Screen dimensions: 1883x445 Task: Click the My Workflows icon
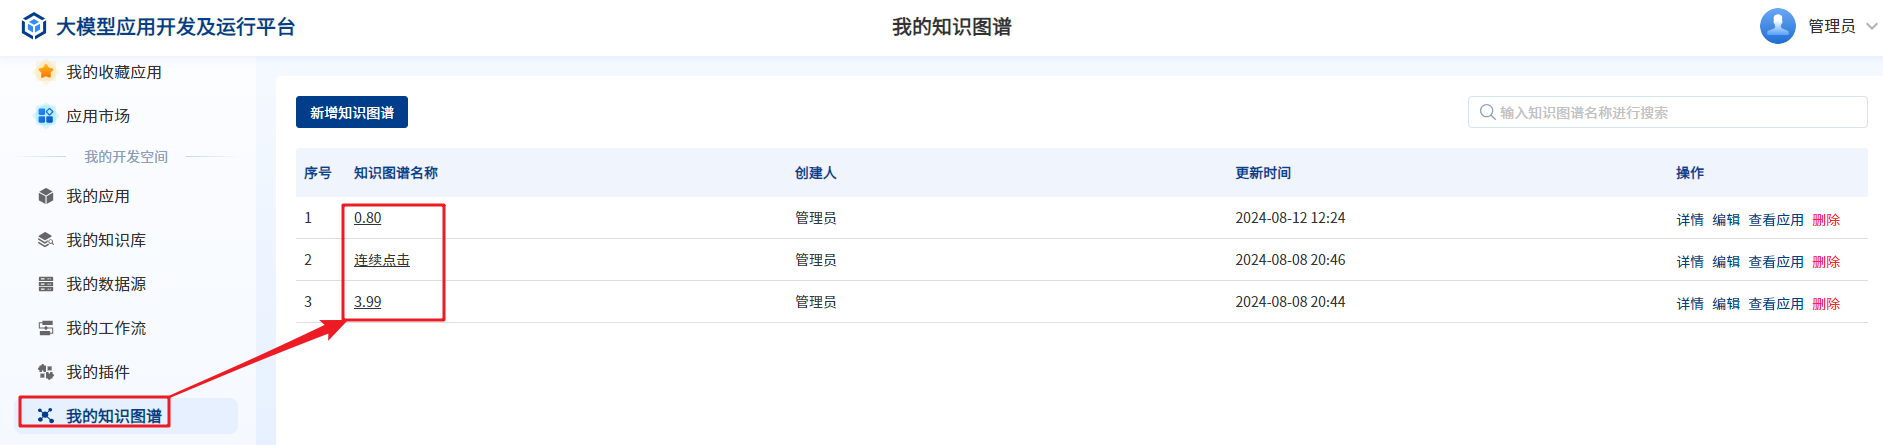pyautogui.click(x=45, y=328)
